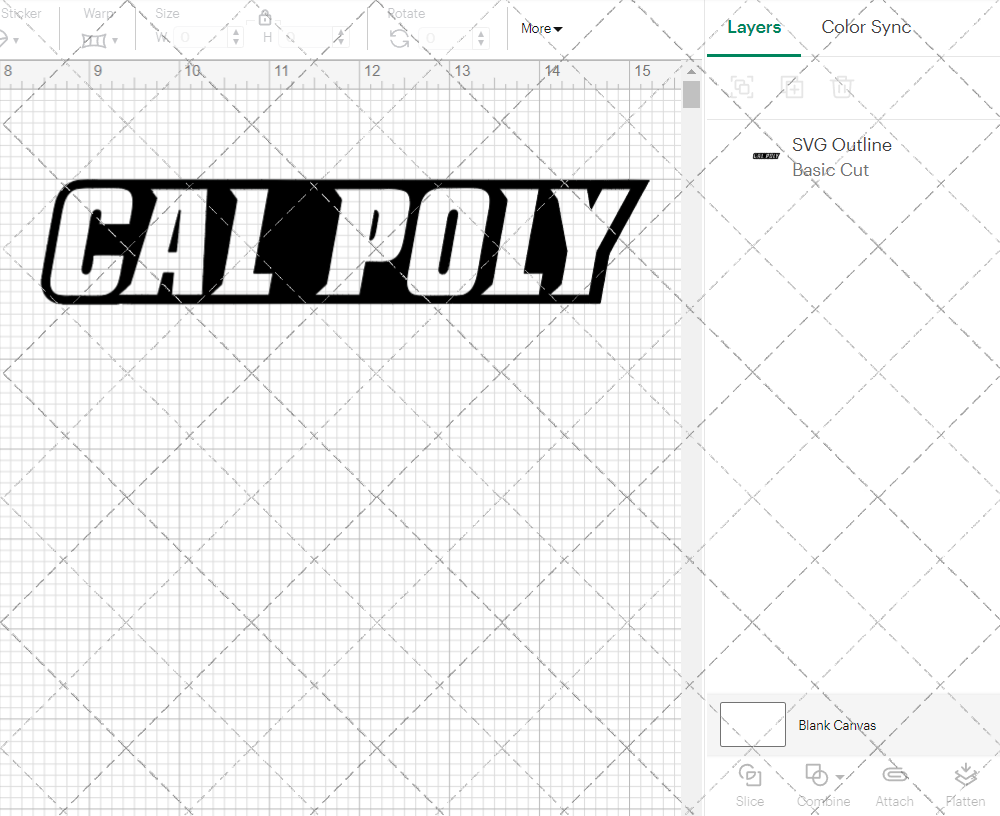
Task: Expand the Combine options arrow
Action: click(x=838, y=778)
